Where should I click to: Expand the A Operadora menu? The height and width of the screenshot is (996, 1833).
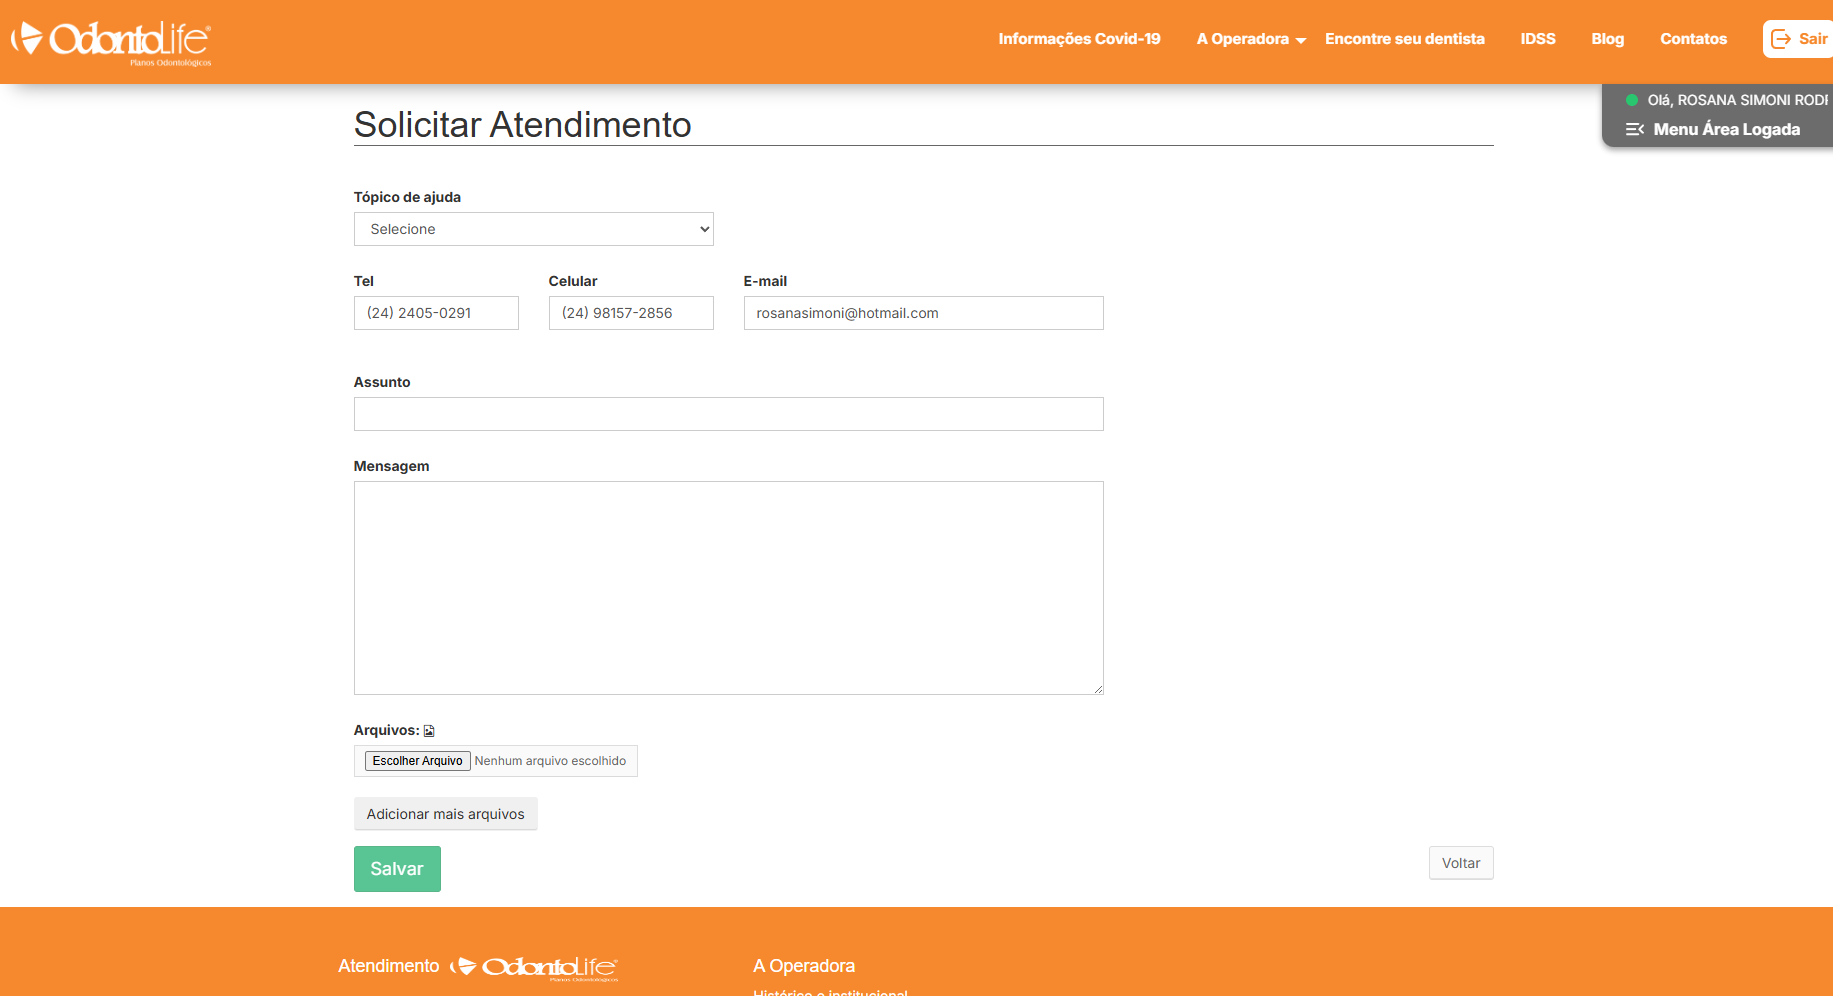point(1251,39)
